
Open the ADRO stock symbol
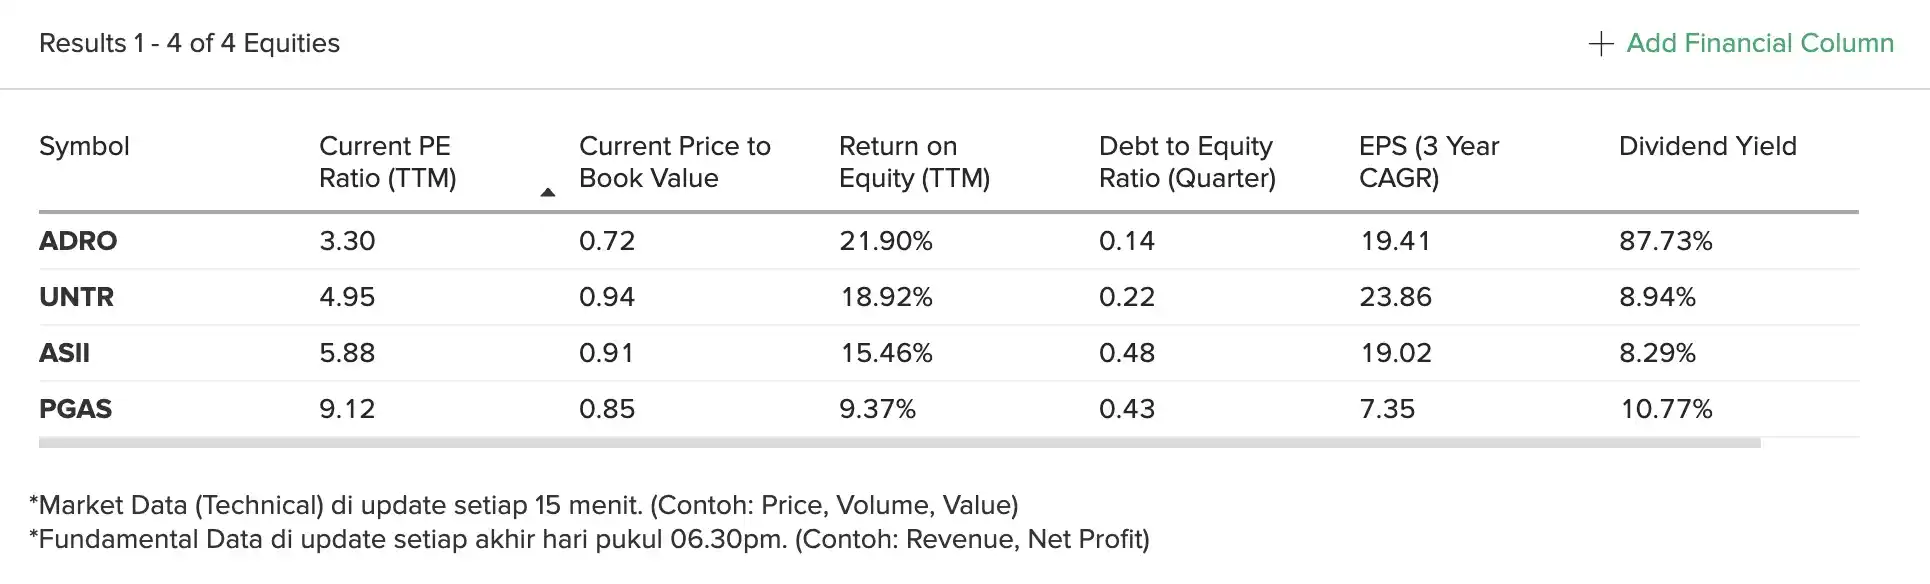tap(78, 241)
